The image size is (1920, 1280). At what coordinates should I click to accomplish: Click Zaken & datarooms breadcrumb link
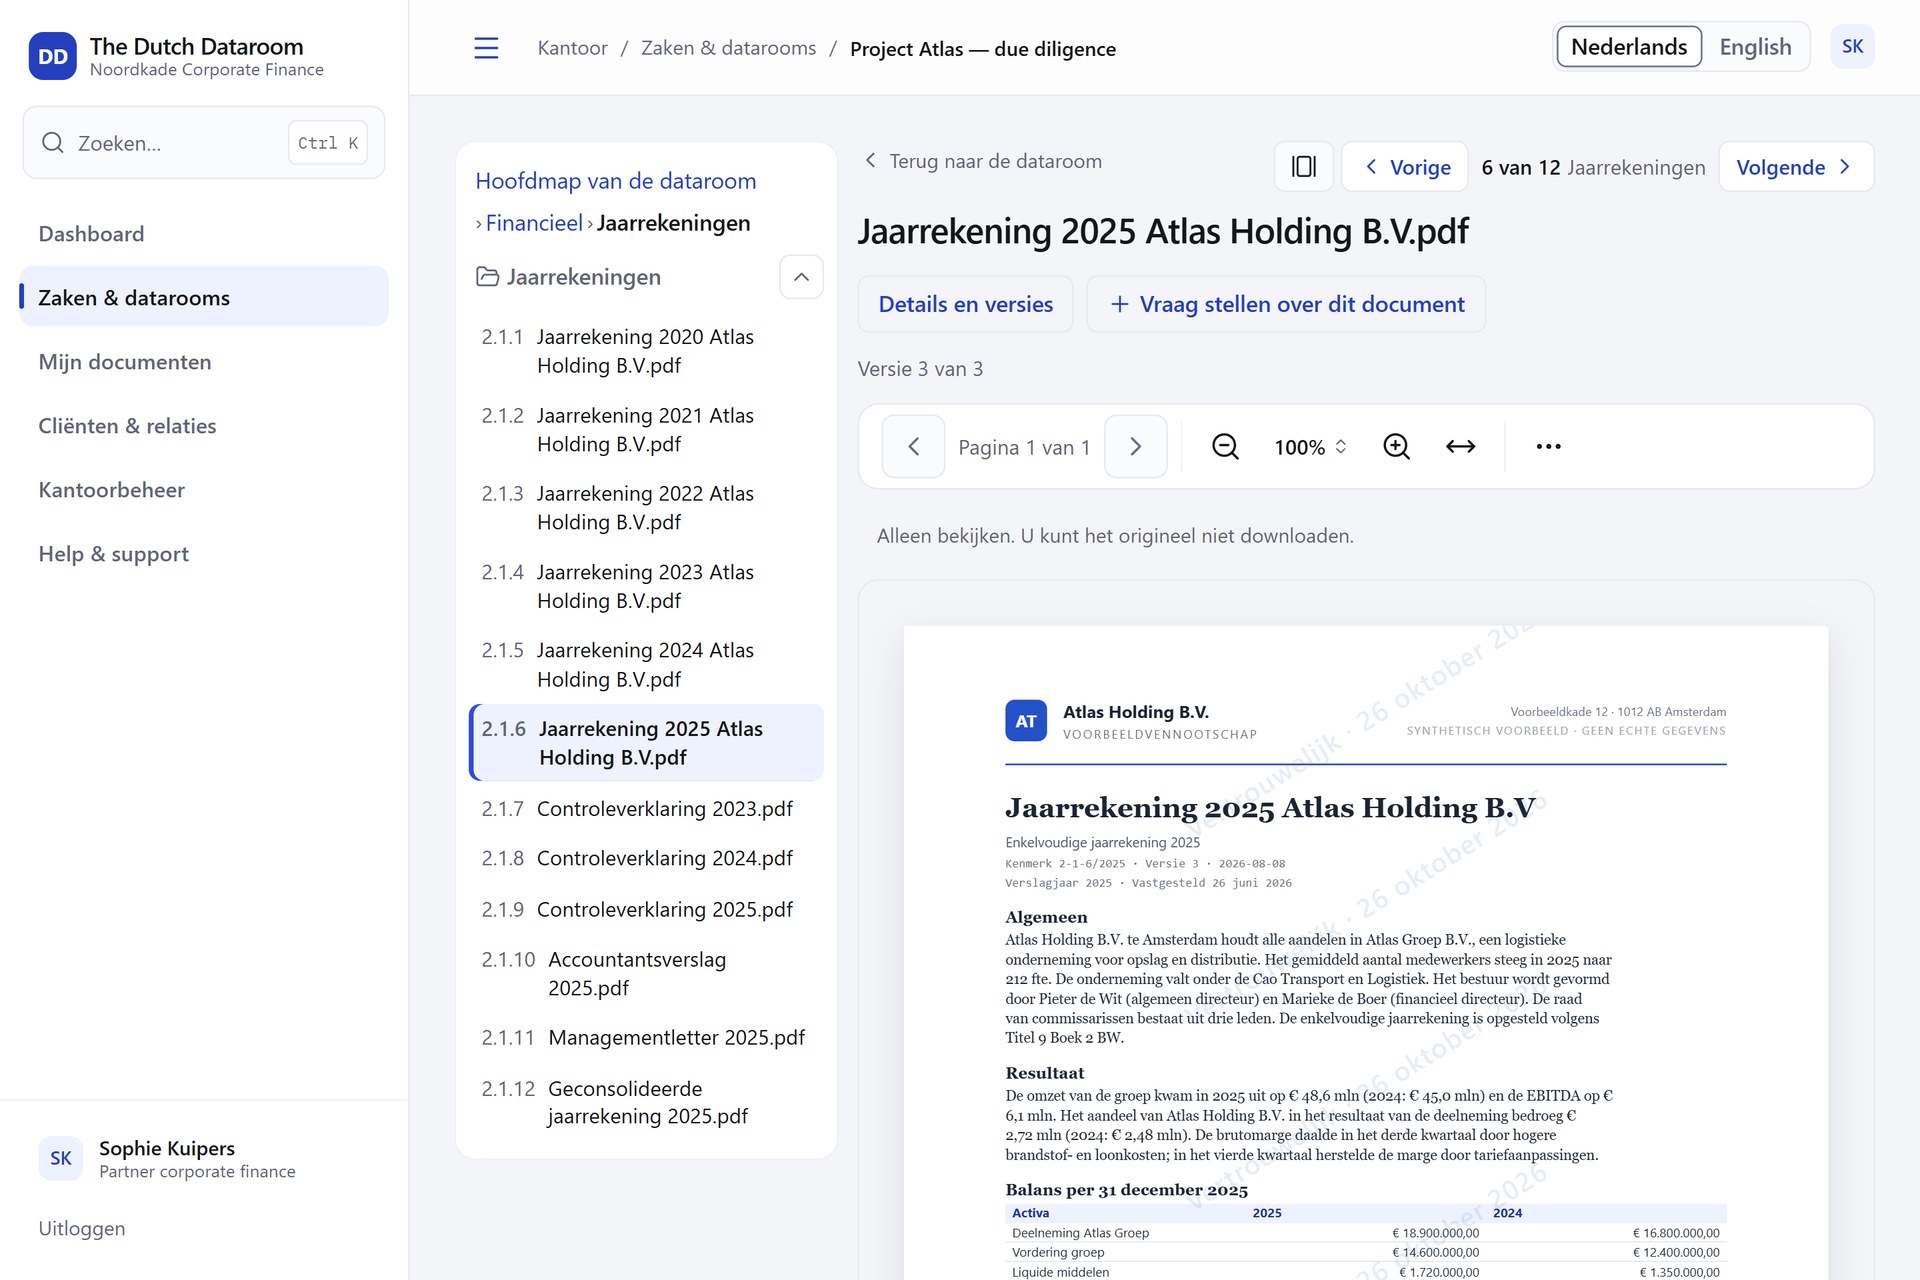(728, 48)
